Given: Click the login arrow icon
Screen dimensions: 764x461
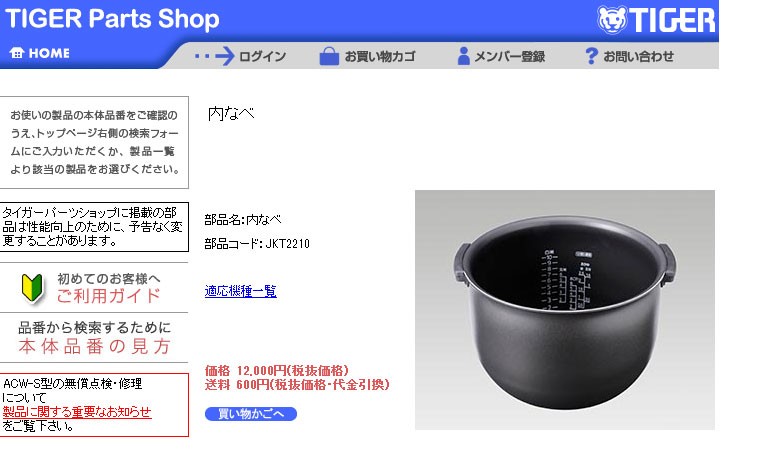Looking at the screenshot, I should pos(214,56).
